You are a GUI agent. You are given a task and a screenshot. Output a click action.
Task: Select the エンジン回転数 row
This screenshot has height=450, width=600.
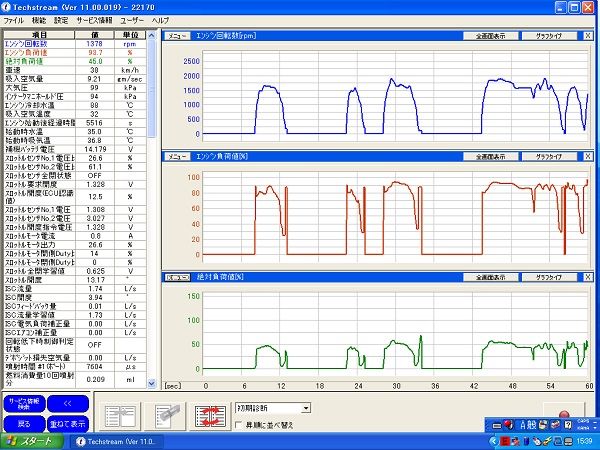[x=75, y=44]
